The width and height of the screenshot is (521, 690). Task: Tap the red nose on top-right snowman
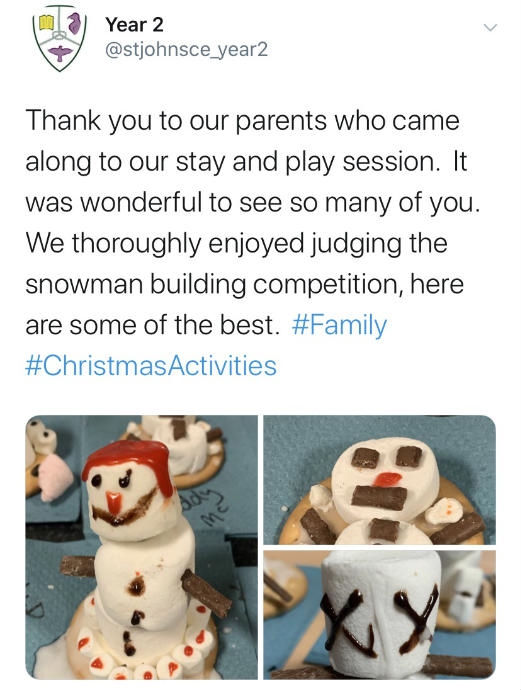pos(387,479)
